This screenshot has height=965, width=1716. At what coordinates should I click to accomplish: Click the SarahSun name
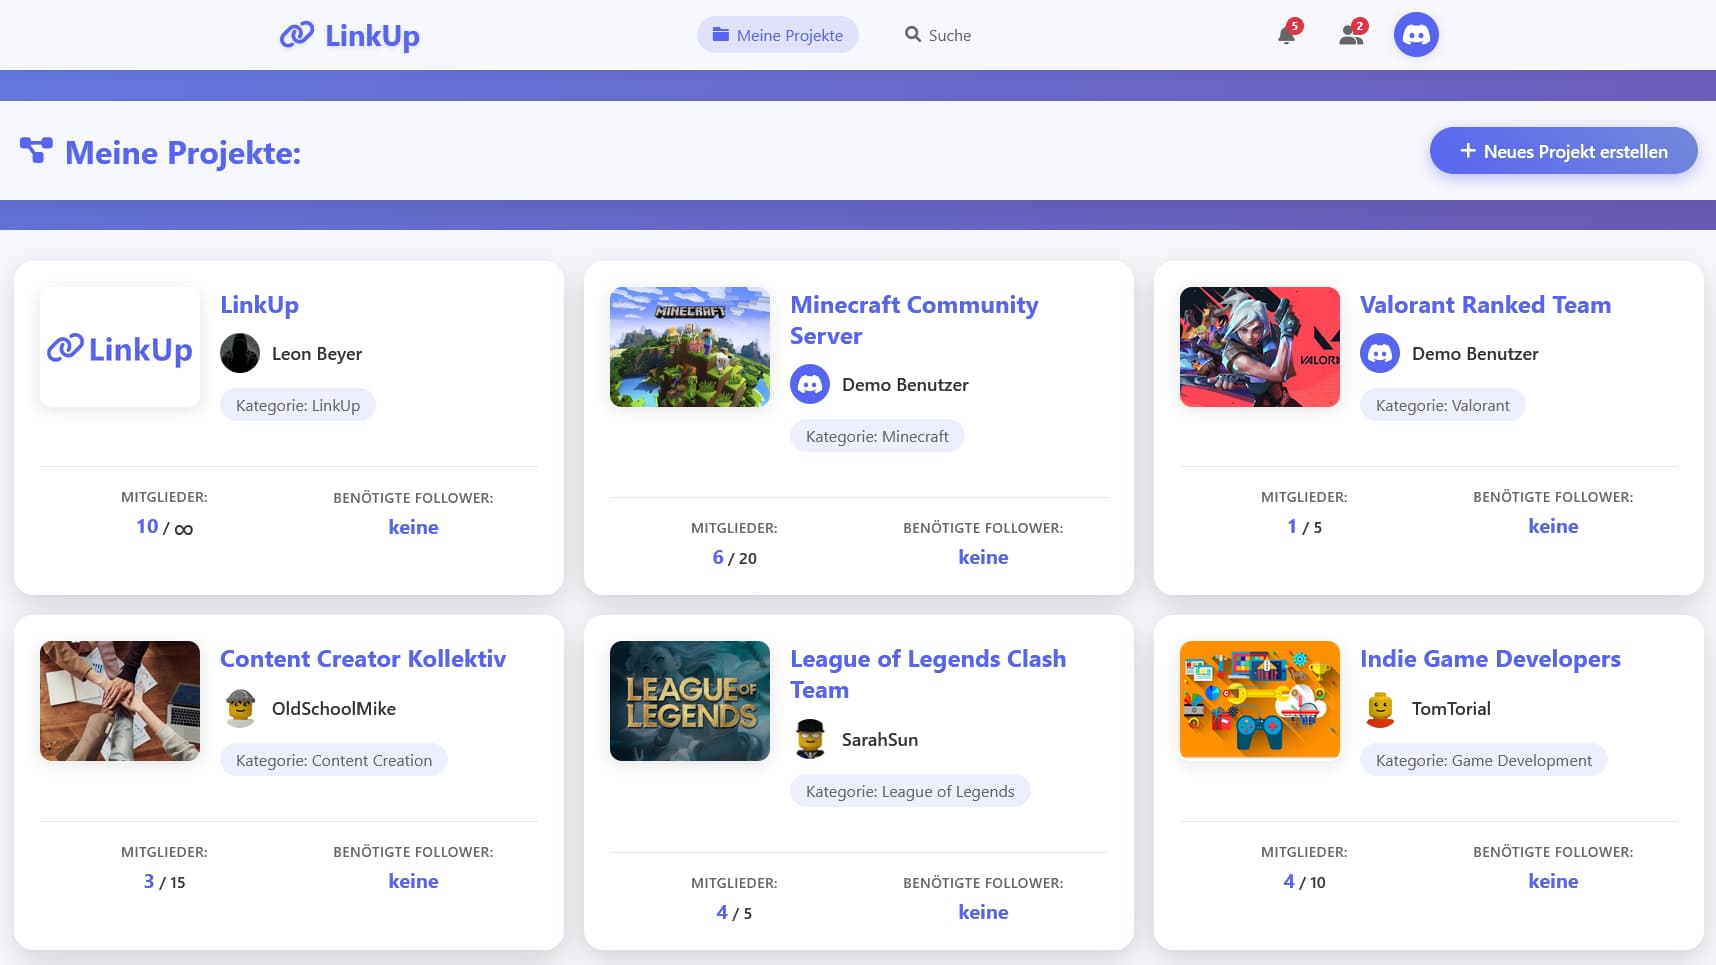point(880,739)
